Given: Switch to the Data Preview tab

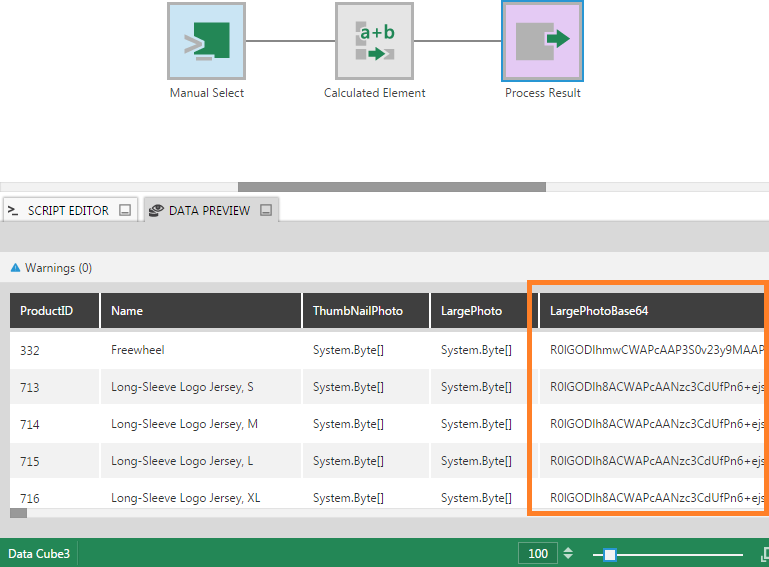Looking at the screenshot, I should pos(209,210).
